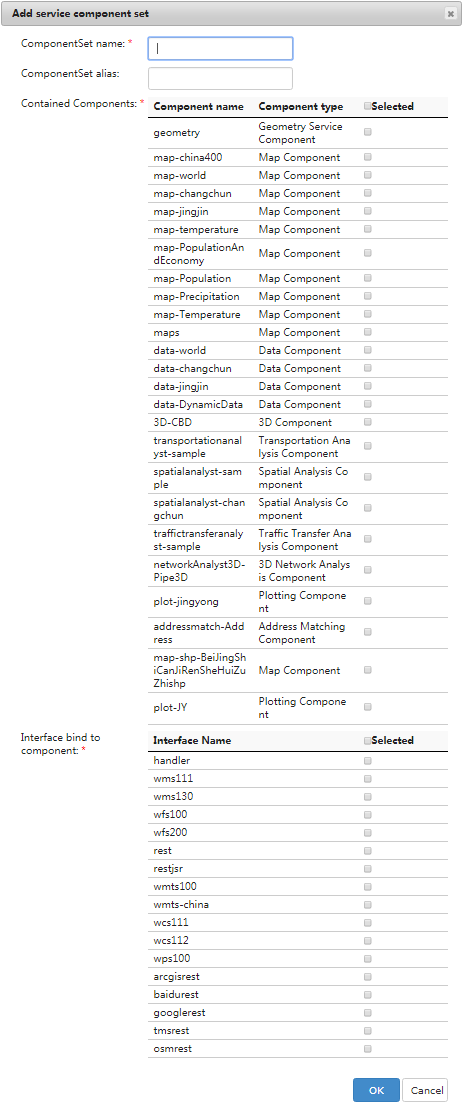Screen dimensions: 462x1108
Task: Tick the data-changchun checkbox
Action: click(367, 368)
